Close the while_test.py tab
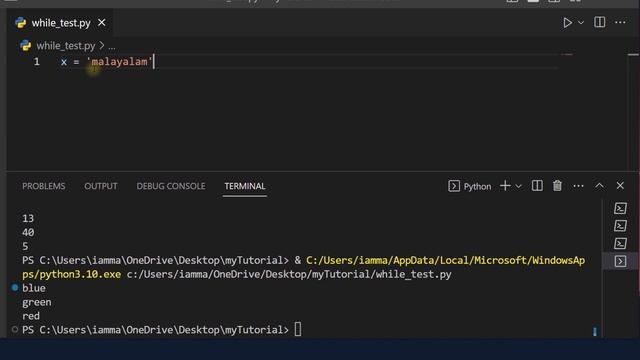Viewport: 640px width, 360px height. [102, 23]
